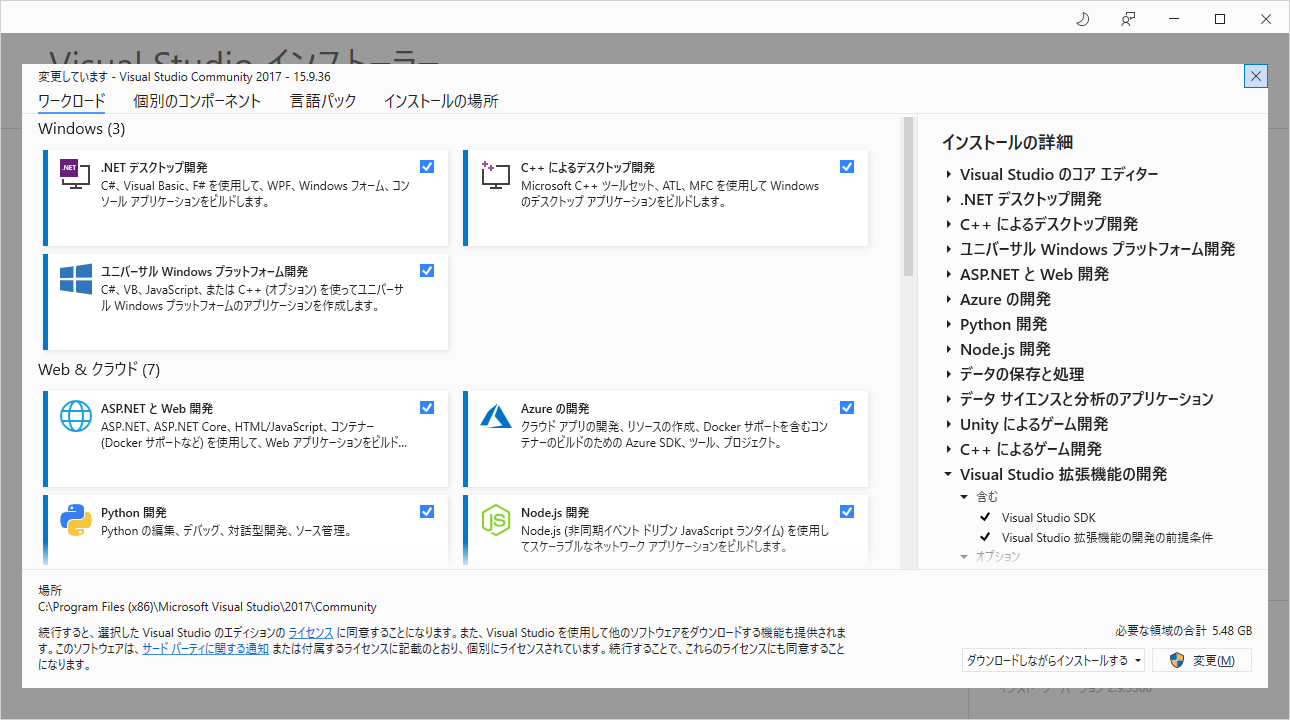Open the 言語パック tab
The height and width of the screenshot is (720, 1290).
coord(323,101)
